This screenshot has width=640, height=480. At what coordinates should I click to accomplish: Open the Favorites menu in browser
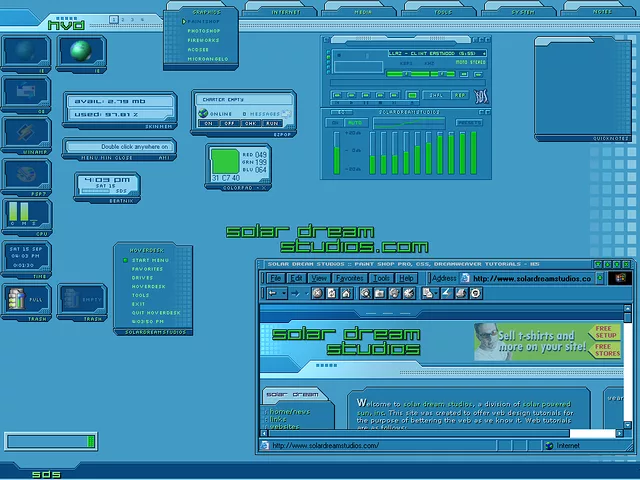point(349,278)
